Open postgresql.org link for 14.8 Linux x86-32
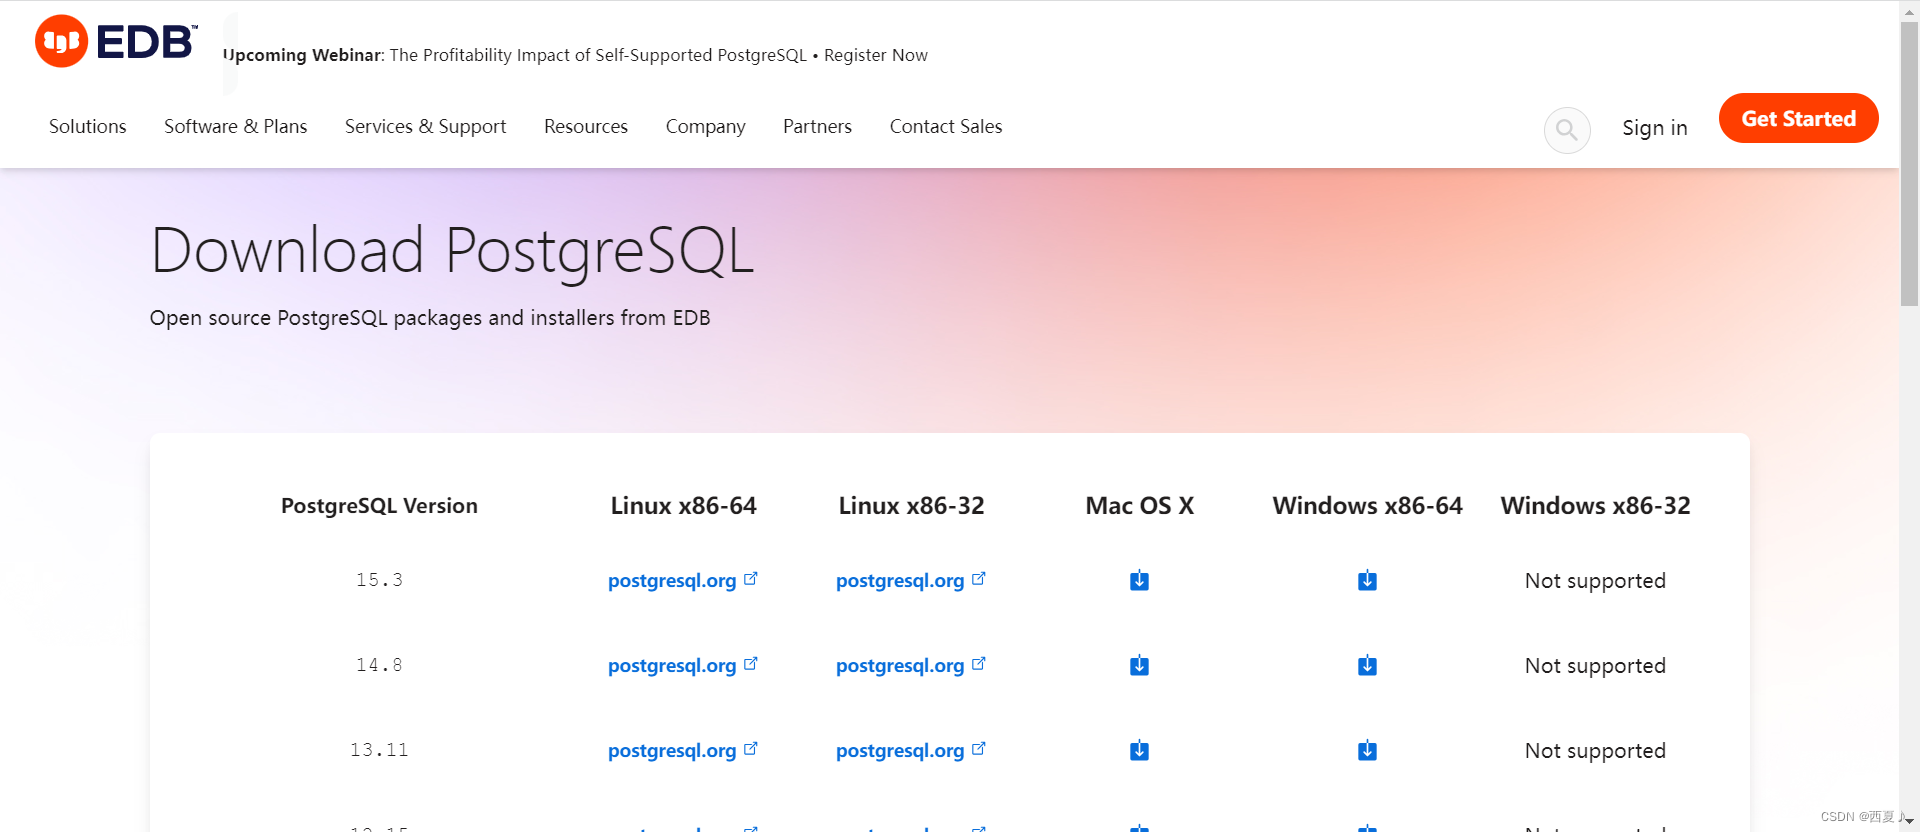This screenshot has height=832, width=1920. coord(911,666)
